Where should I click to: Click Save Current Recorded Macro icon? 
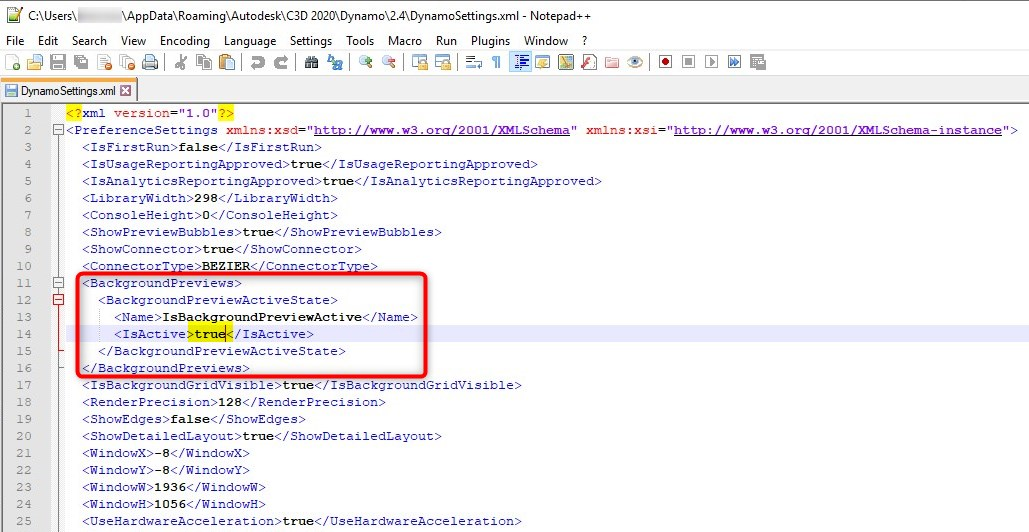pos(757,62)
